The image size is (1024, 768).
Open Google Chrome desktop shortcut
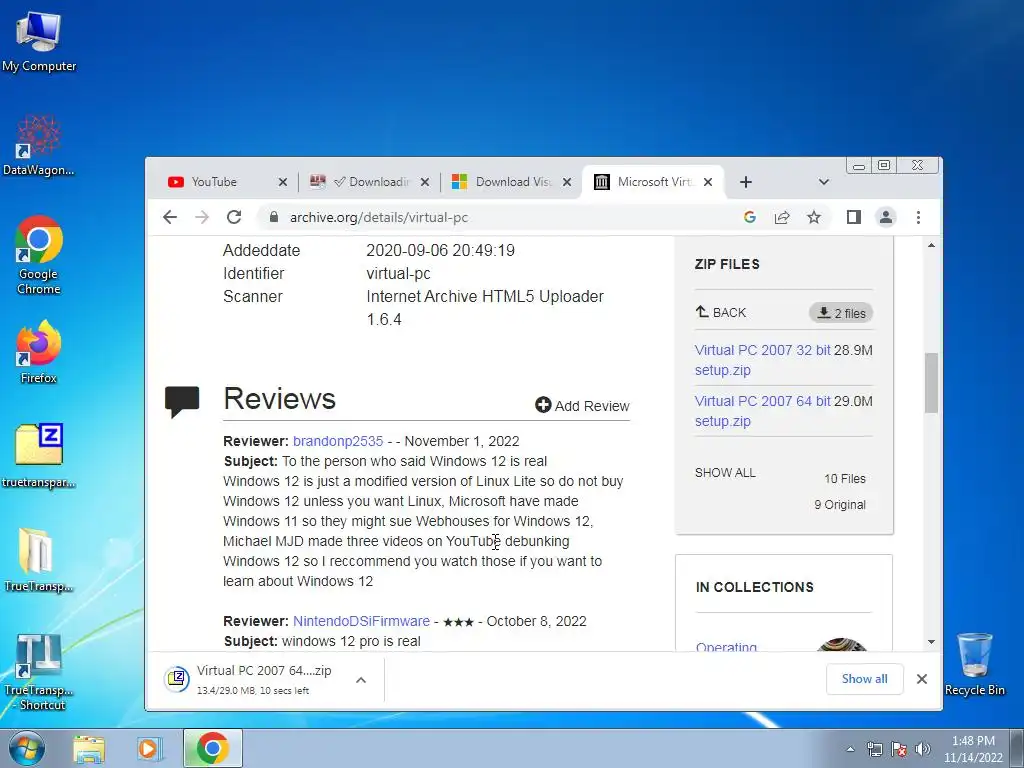pos(39,255)
